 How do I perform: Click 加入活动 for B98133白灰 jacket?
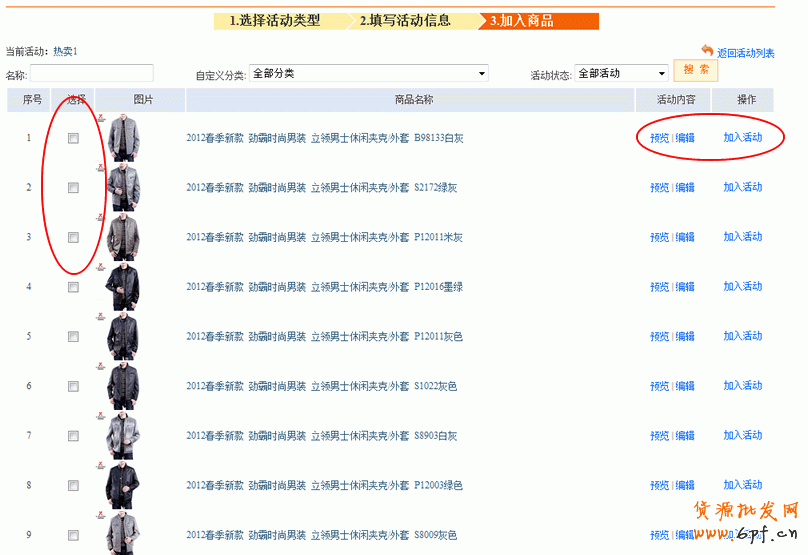click(x=743, y=137)
